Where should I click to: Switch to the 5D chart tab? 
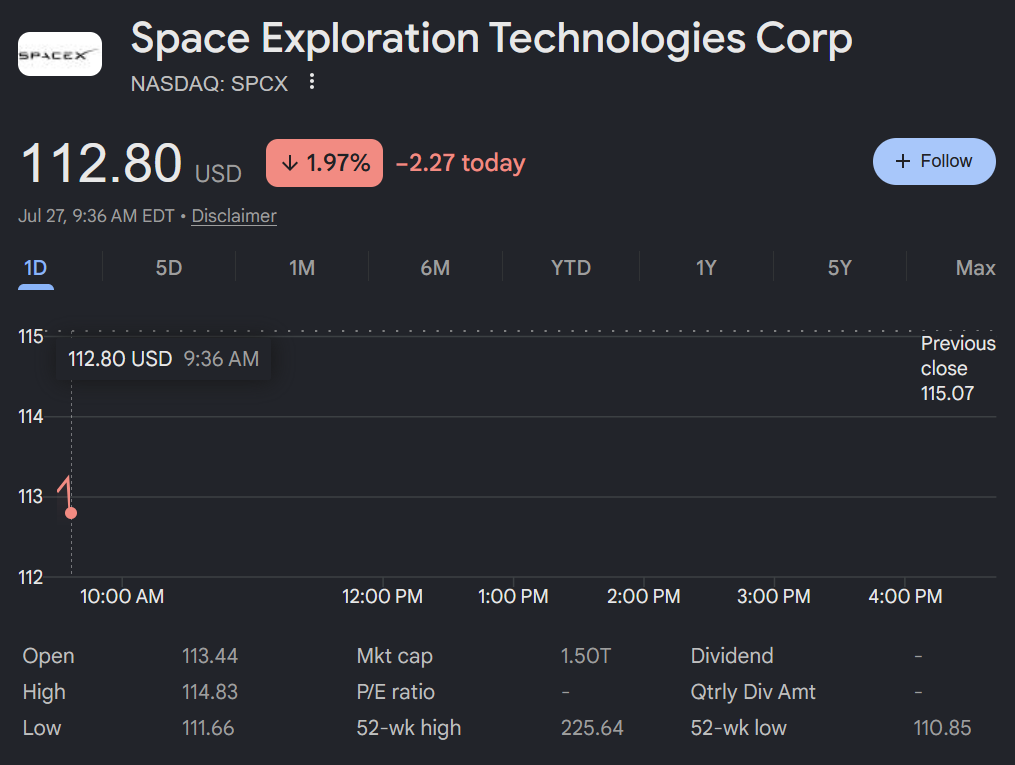click(x=168, y=268)
